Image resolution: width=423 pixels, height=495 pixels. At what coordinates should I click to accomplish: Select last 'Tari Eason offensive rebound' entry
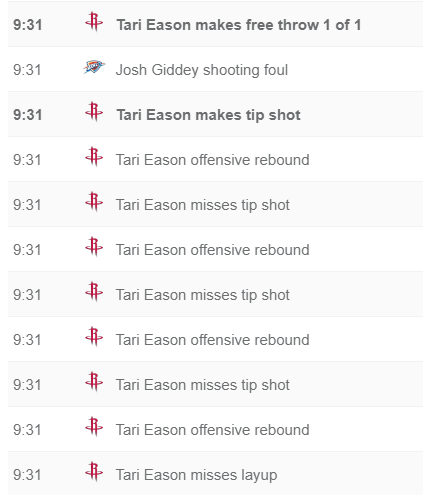pyautogui.click(x=213, y=430)
